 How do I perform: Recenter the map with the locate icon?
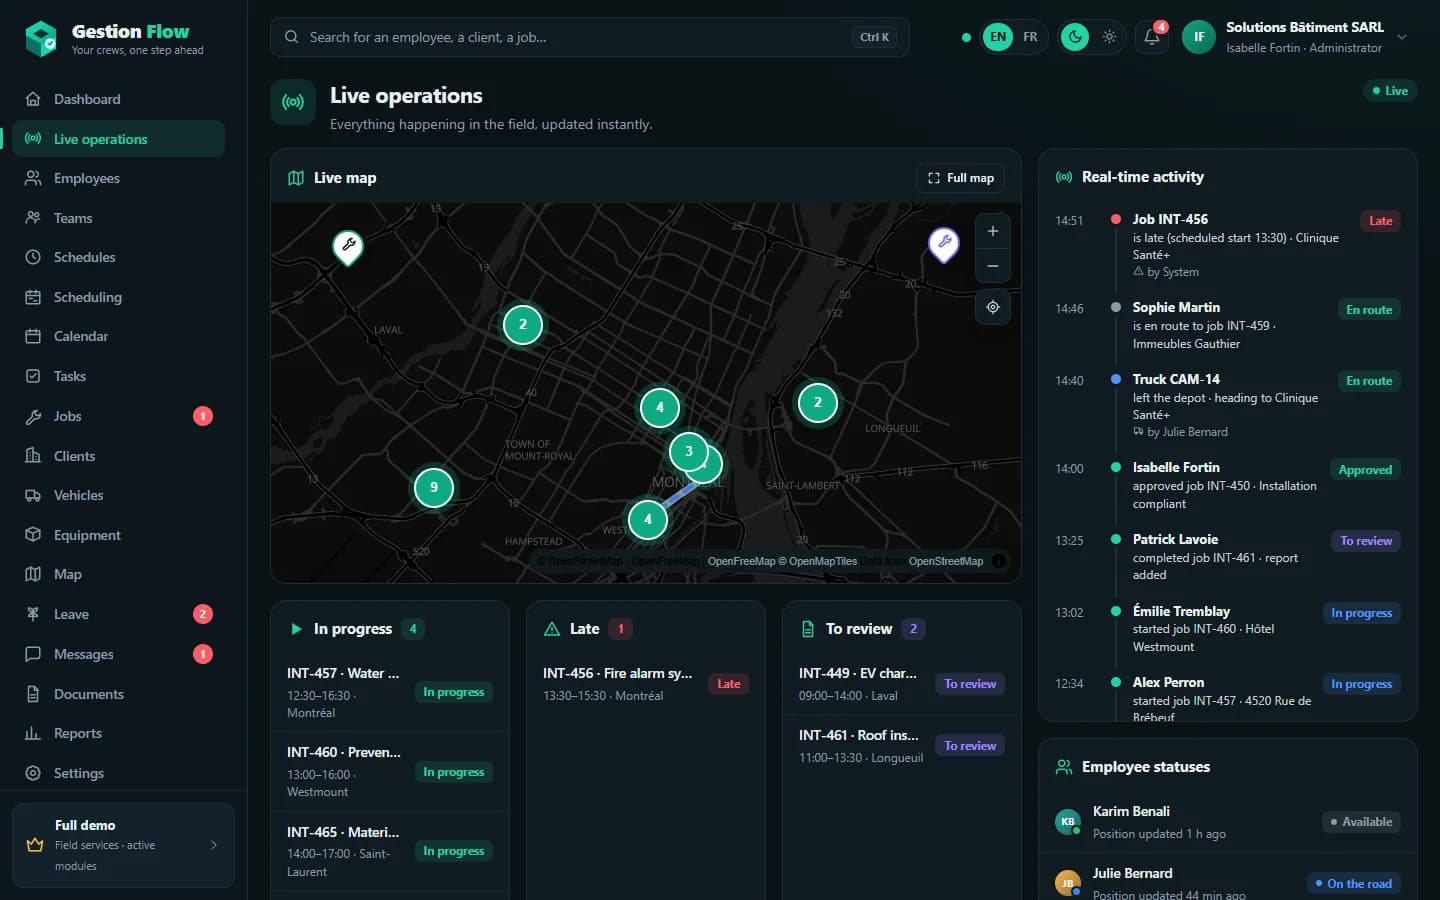coord(993,307)
